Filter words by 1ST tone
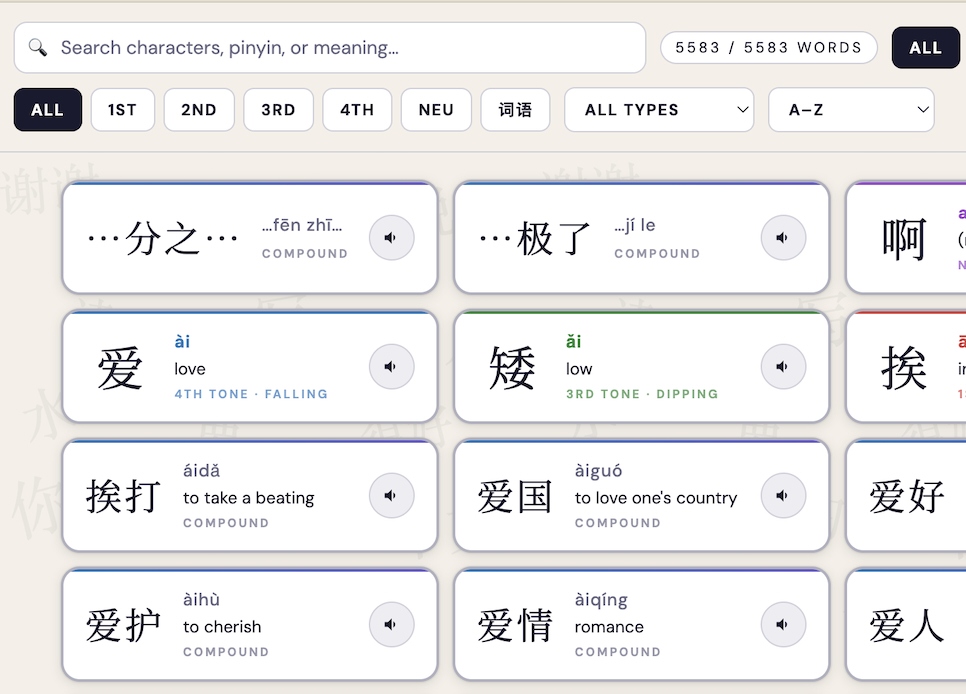The height and width of the screenshot is (694, 966). [123, 110]
